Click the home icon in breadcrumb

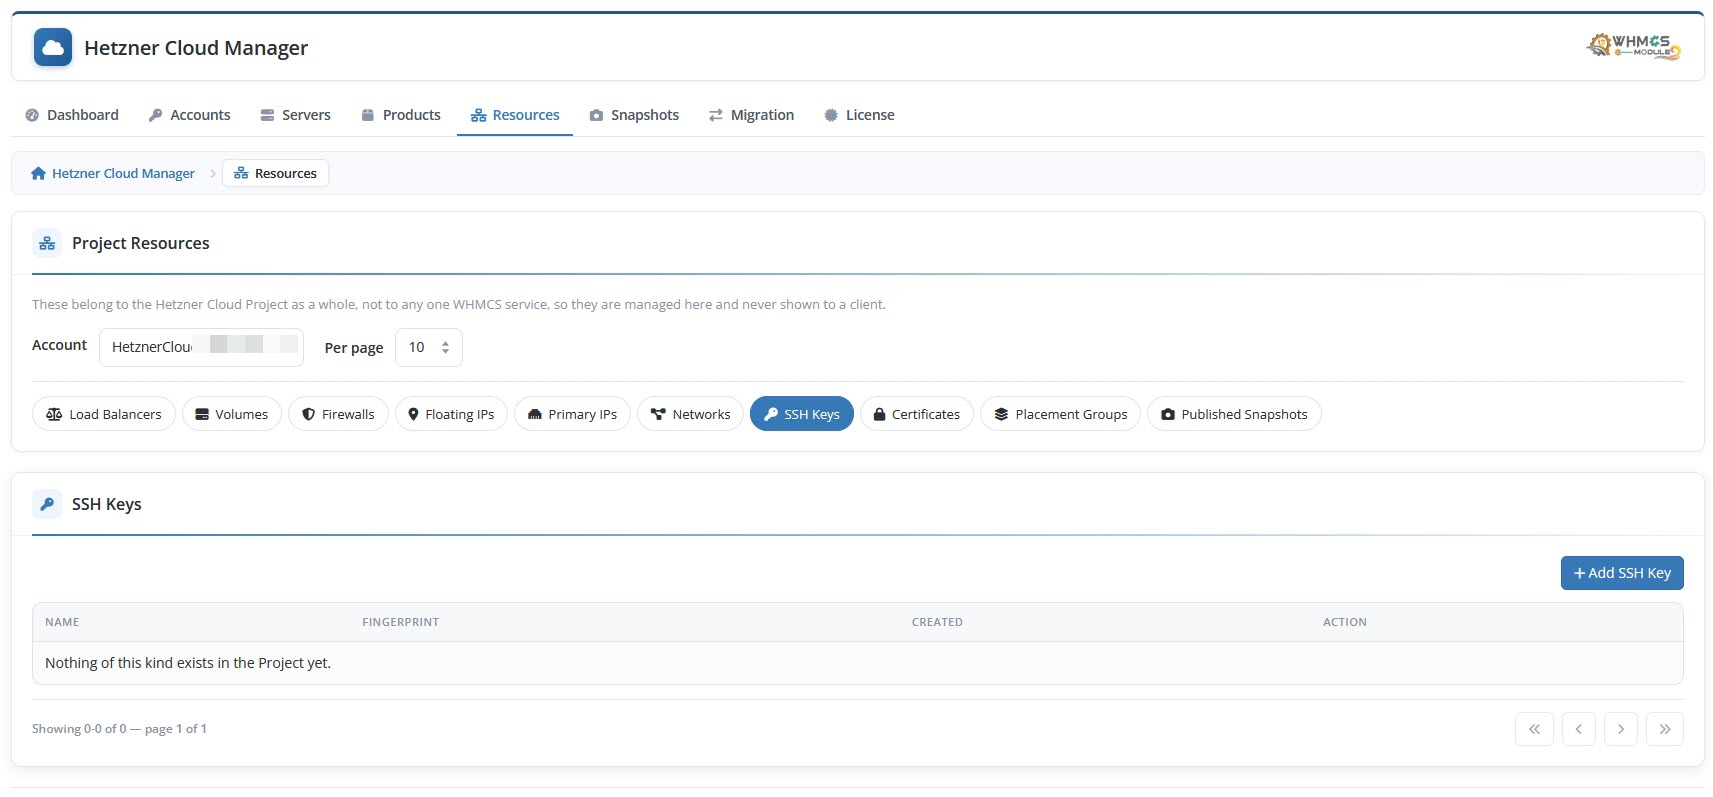tap(38, 173)
